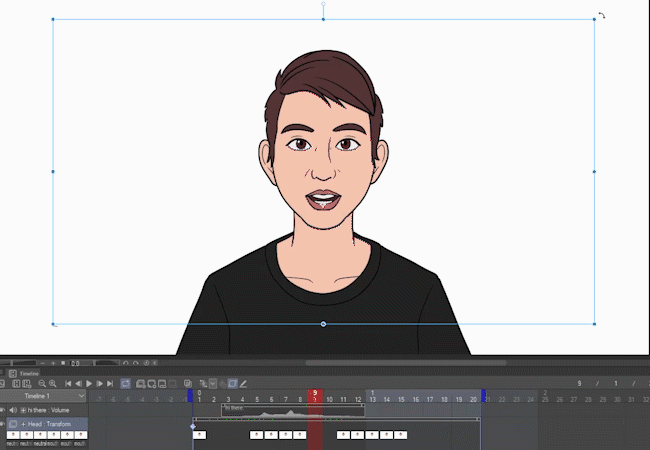Zoom in the timeline with magnifier plus
The height and width of the screenshot is (450, 650).
[52, 384]
